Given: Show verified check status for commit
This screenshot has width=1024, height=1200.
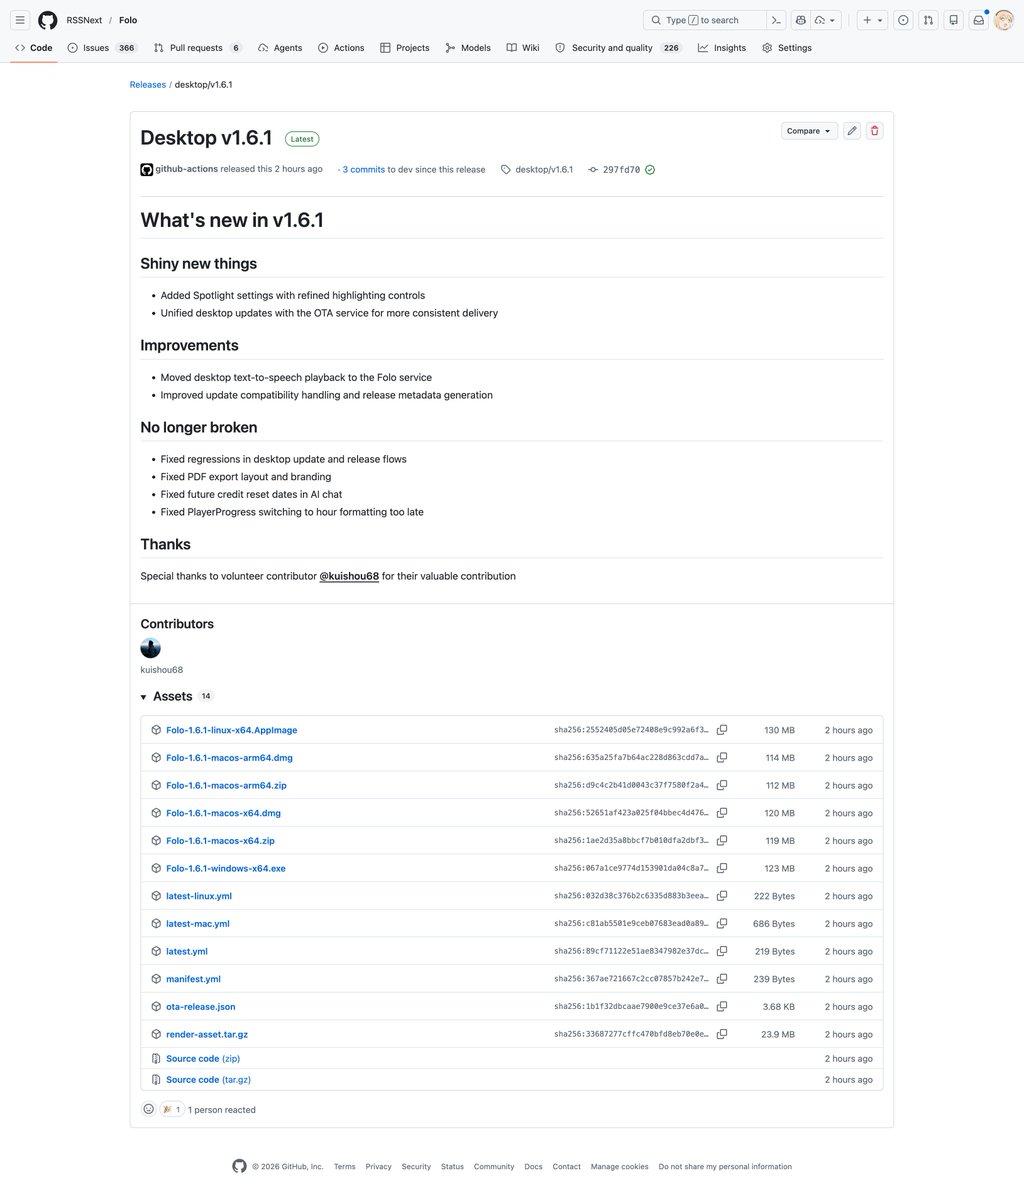Looking at the screenshot, I should (x=650, y=170).
